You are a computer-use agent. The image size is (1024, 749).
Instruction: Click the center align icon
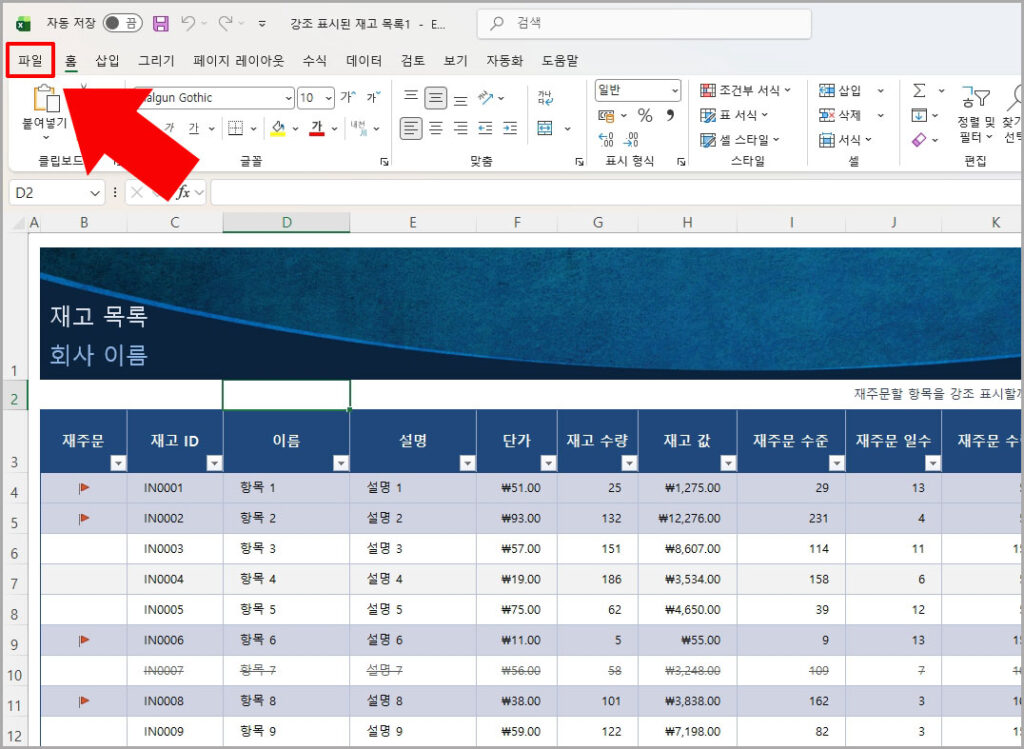pyautogui.click(x=436, y=128)
